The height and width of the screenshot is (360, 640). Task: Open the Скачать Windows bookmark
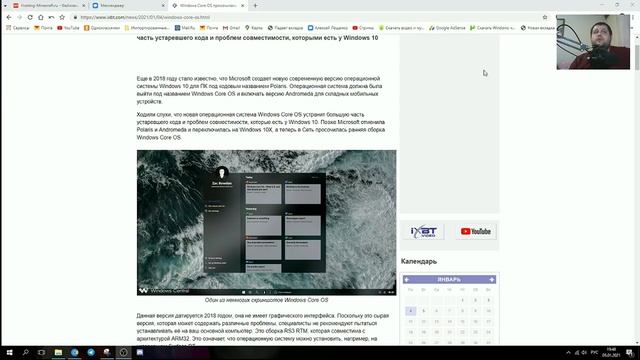point(493,28)
